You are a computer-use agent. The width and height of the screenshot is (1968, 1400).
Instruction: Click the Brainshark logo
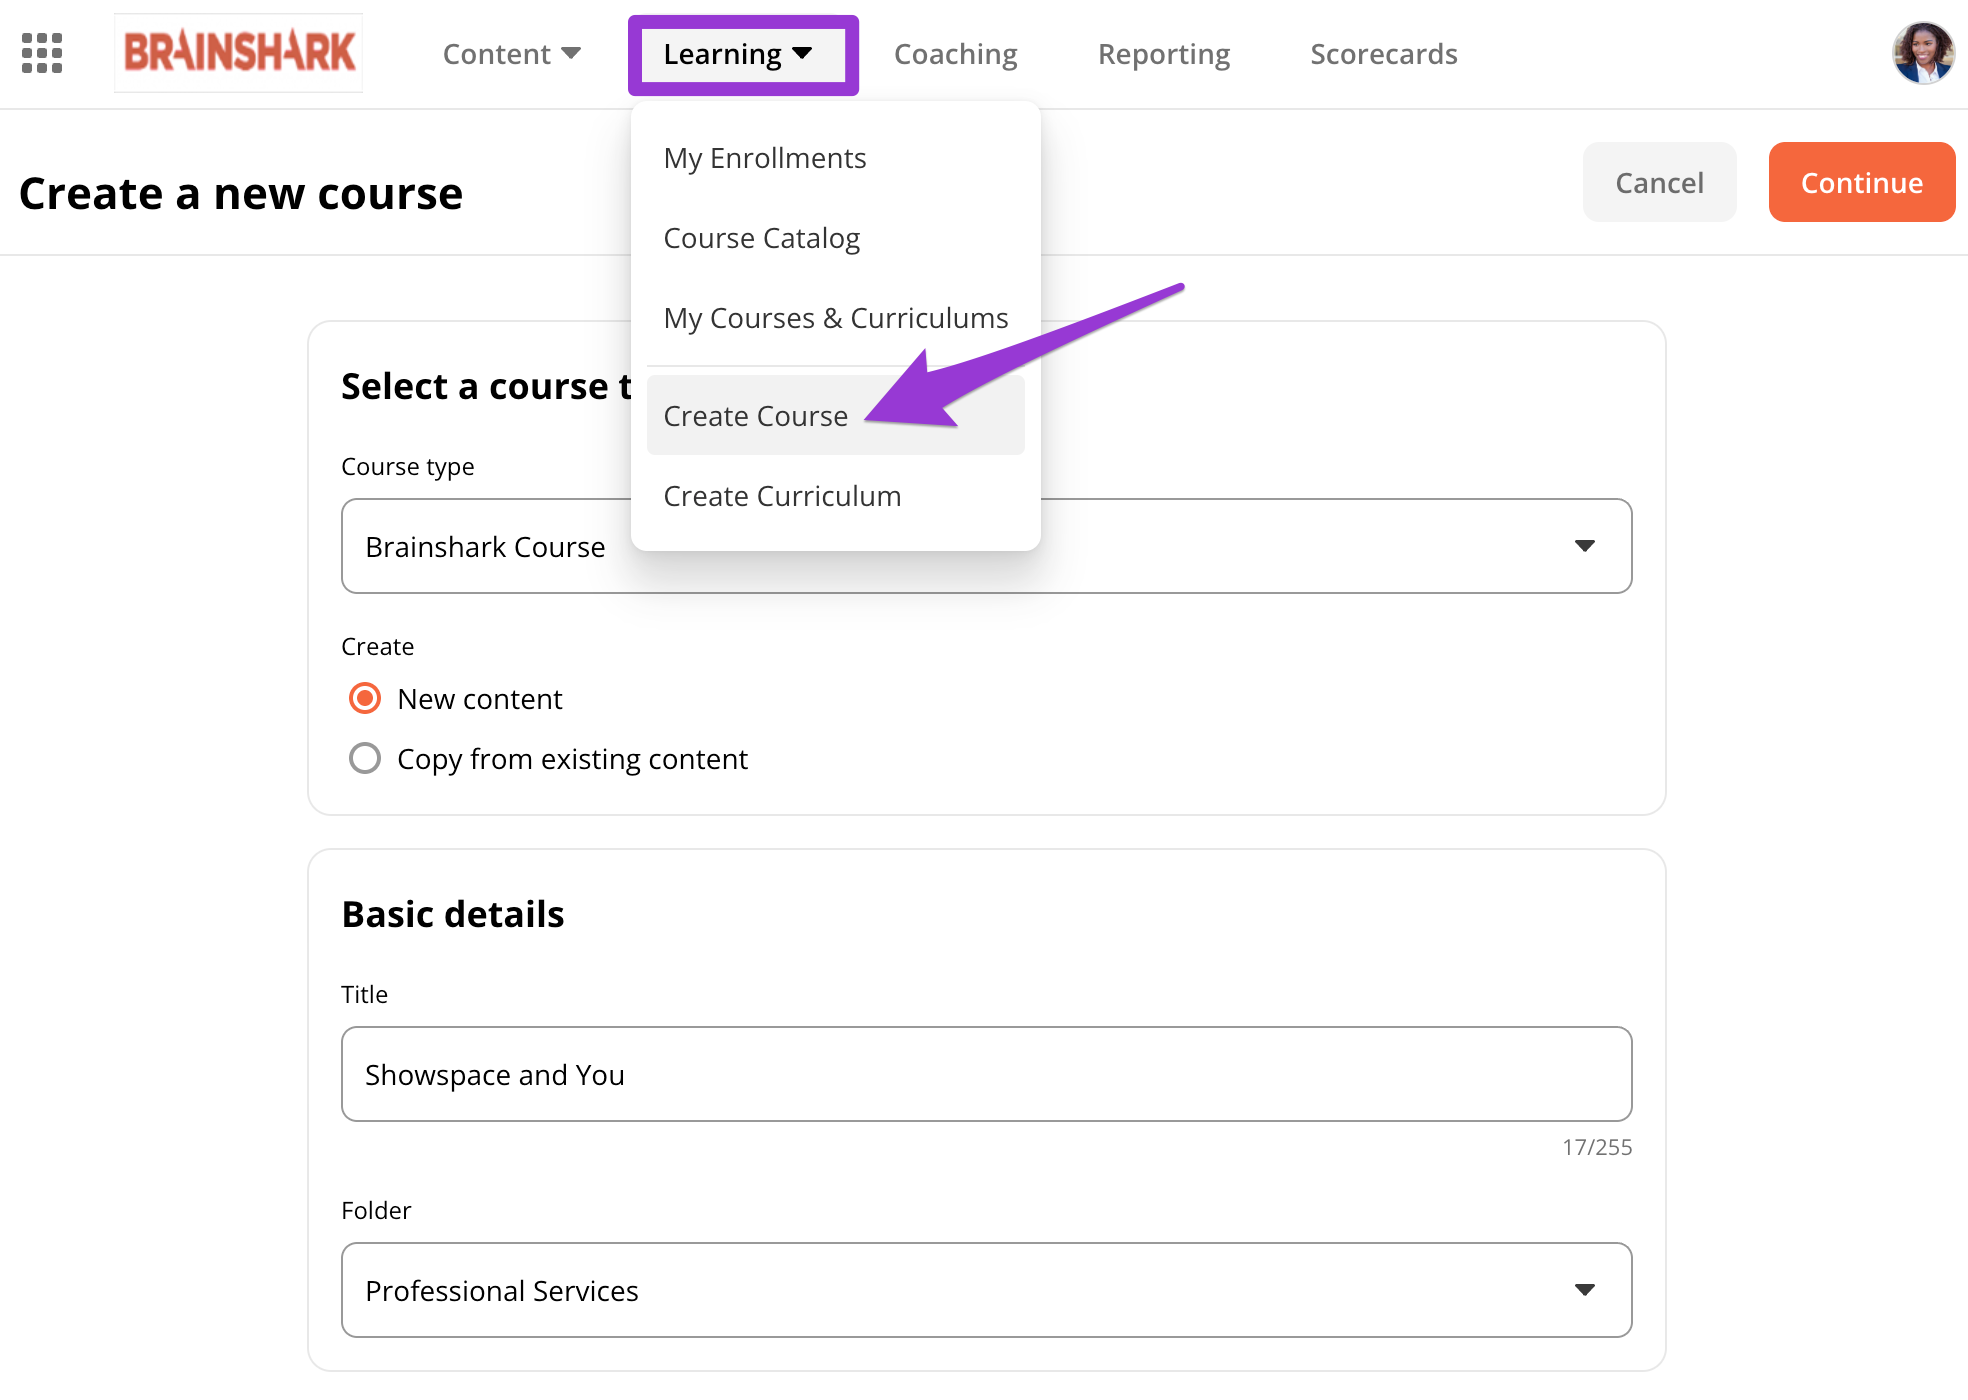click(x=239, y=53)
